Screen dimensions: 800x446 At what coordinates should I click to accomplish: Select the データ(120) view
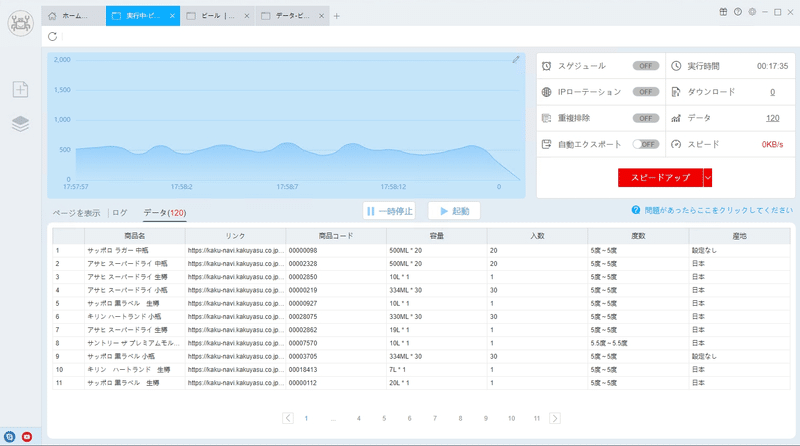click(164, 213)
